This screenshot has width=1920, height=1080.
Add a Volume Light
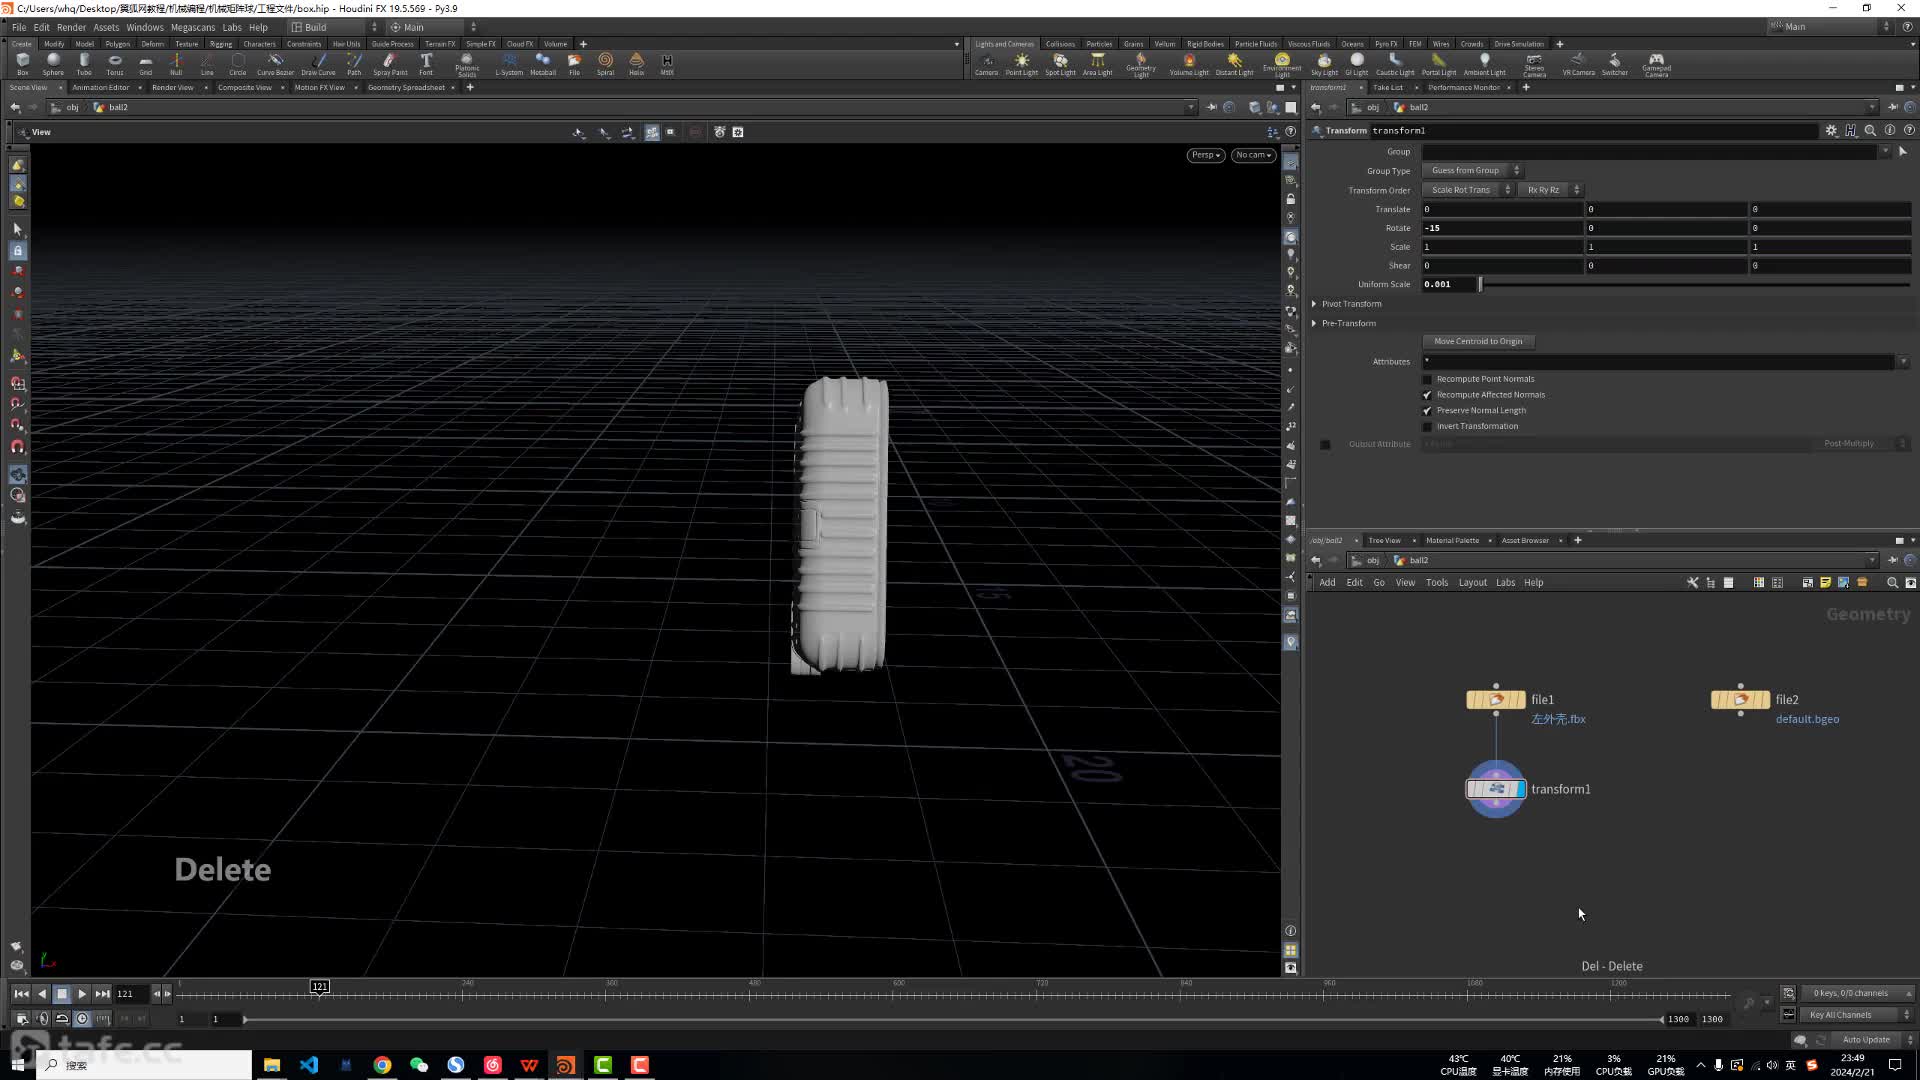1189,64
